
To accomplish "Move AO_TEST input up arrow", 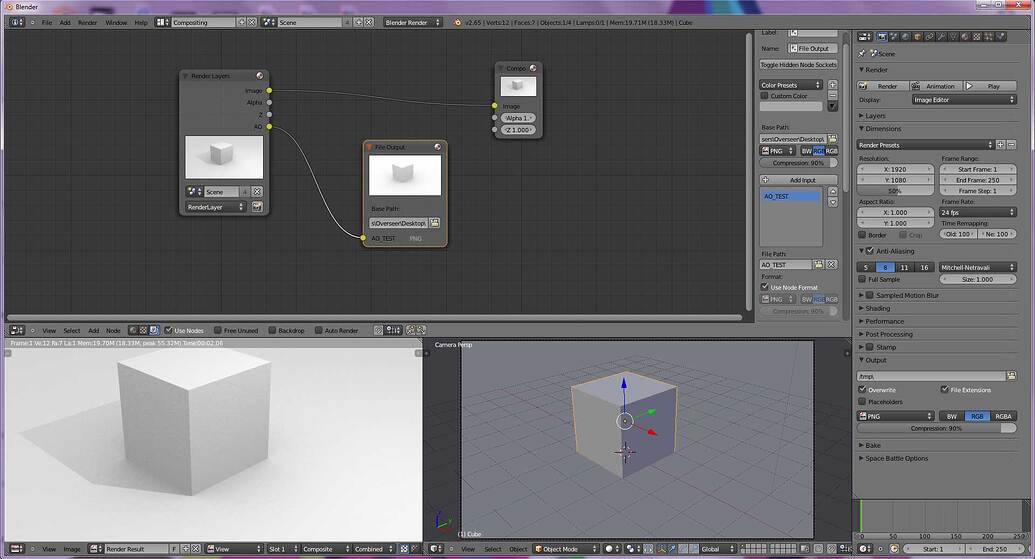I will pyautogui.click(x=832, y=191).
